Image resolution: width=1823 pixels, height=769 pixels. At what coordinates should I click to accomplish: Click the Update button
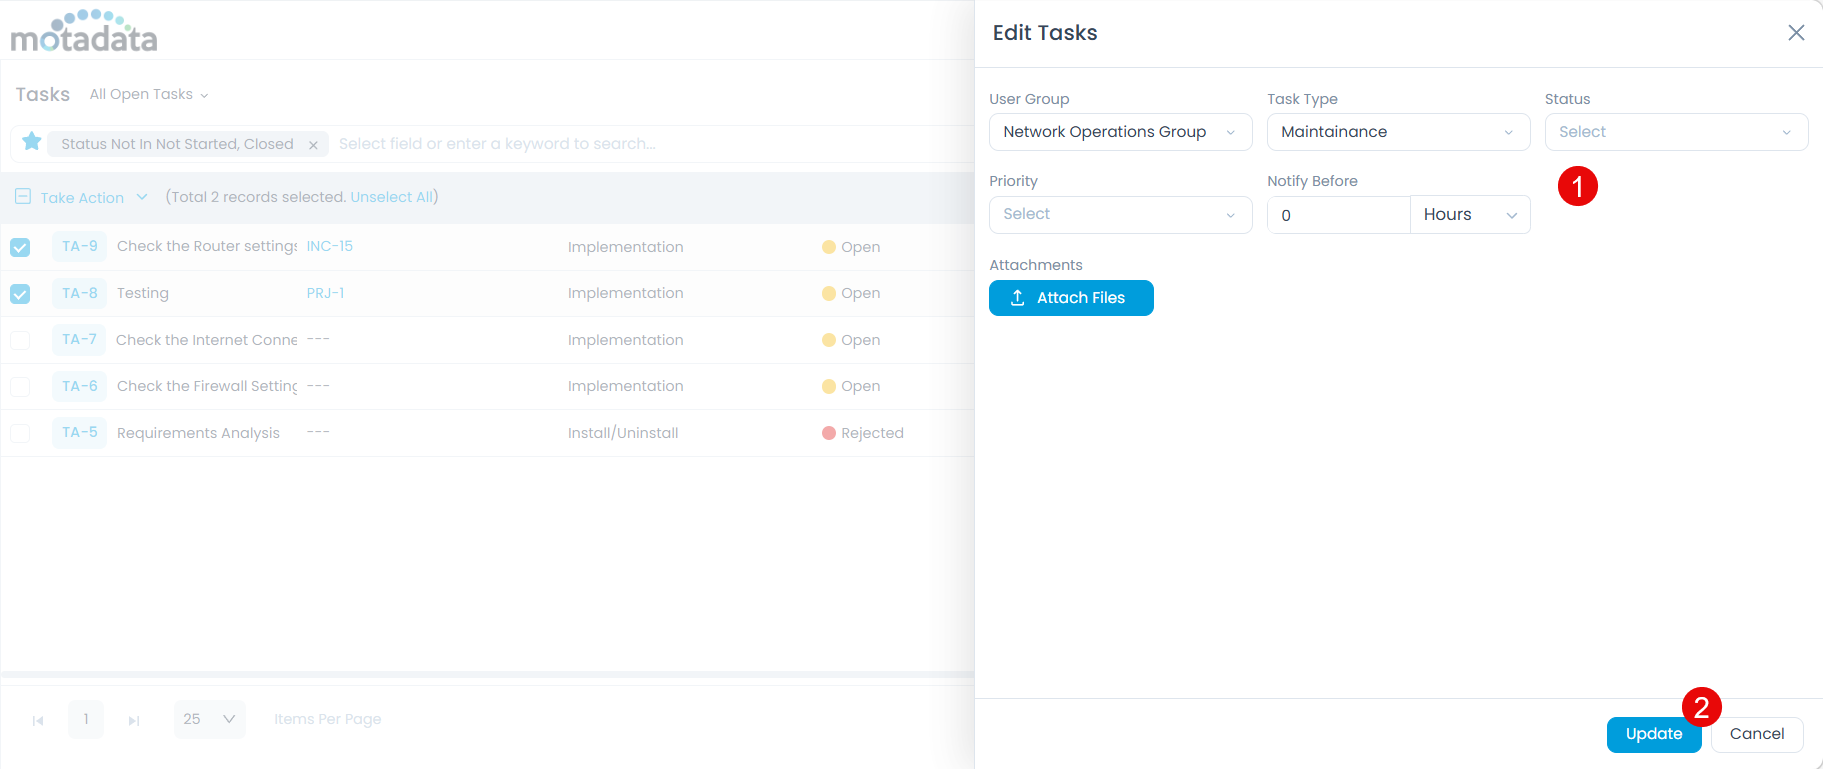pyautogui.click(x=1653, y=734)
